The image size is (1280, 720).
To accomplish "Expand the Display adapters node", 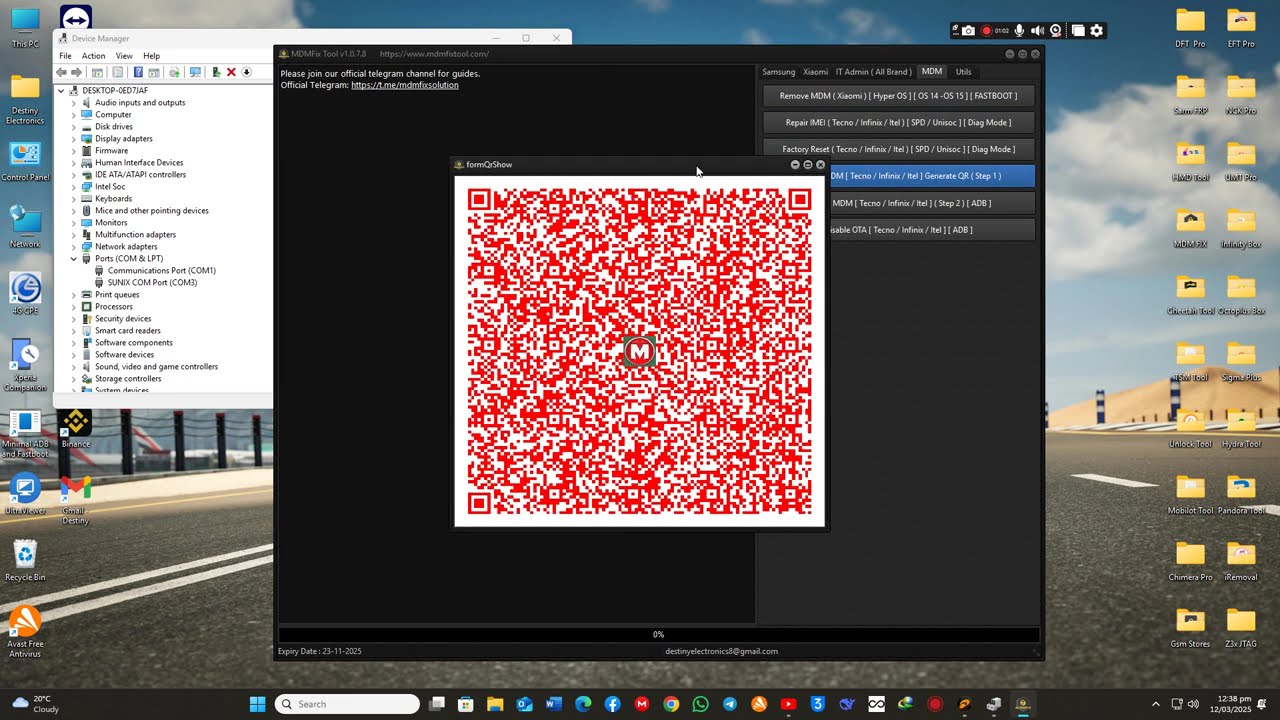I will pos(74,139).
